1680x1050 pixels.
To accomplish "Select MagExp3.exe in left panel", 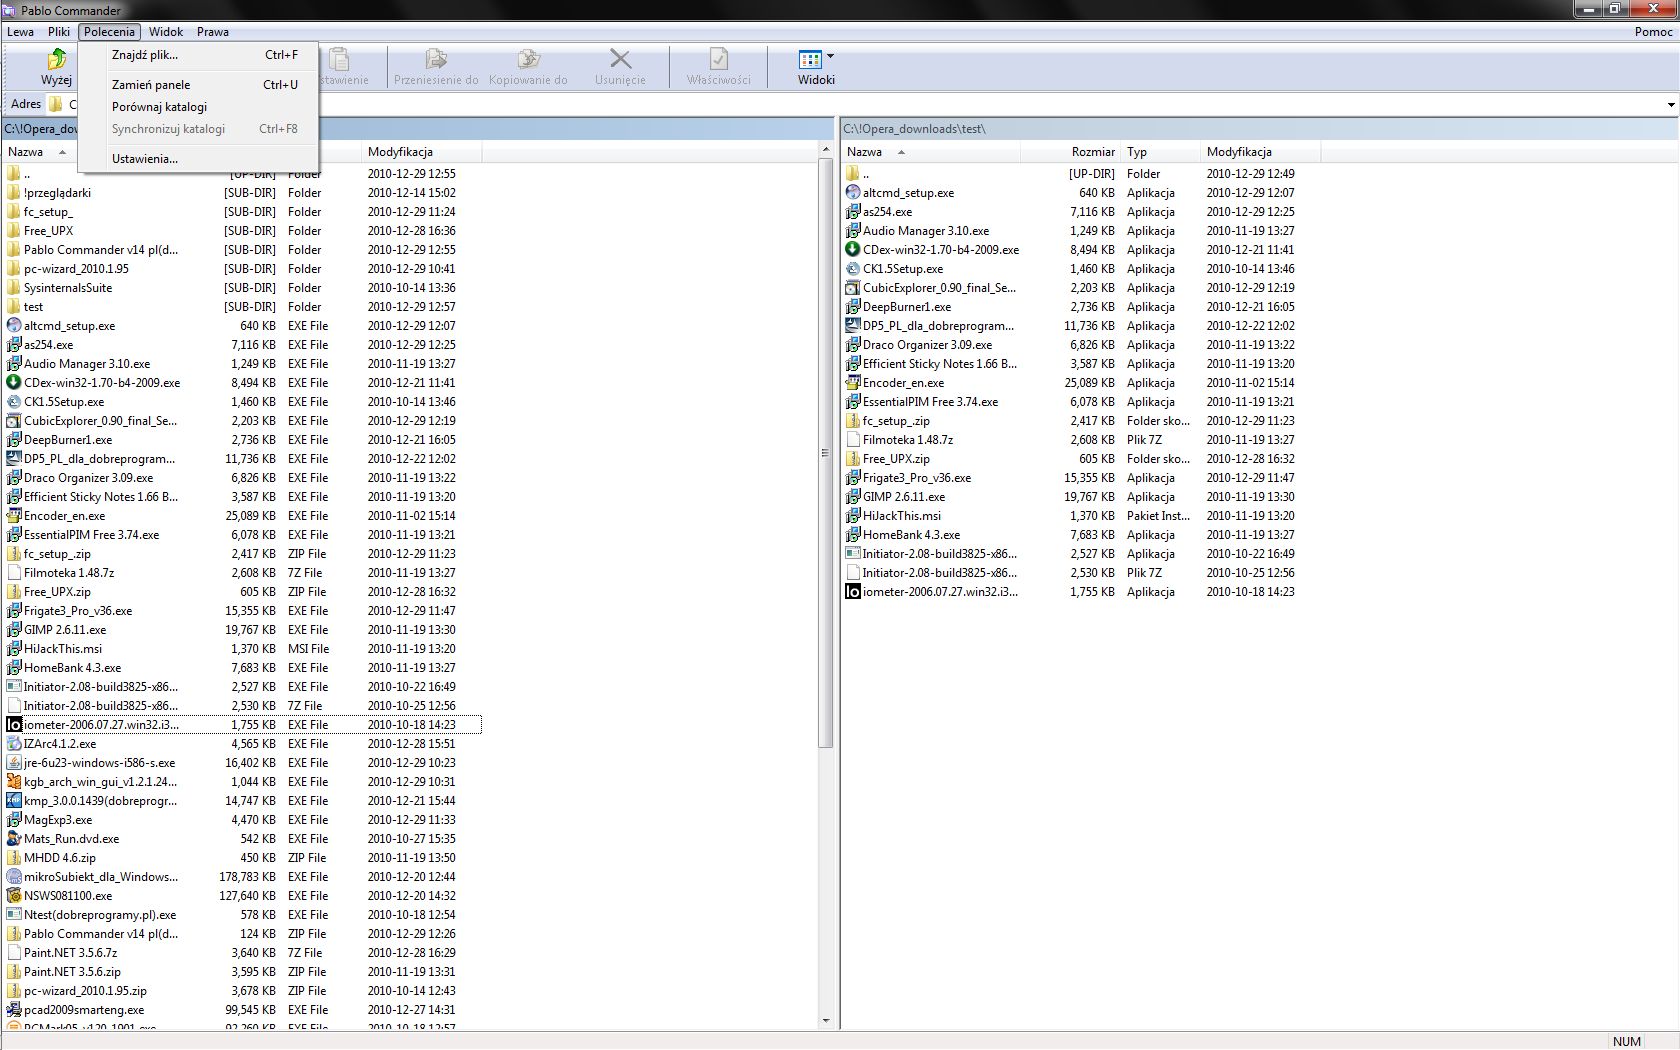I will [x=58, y=820].
